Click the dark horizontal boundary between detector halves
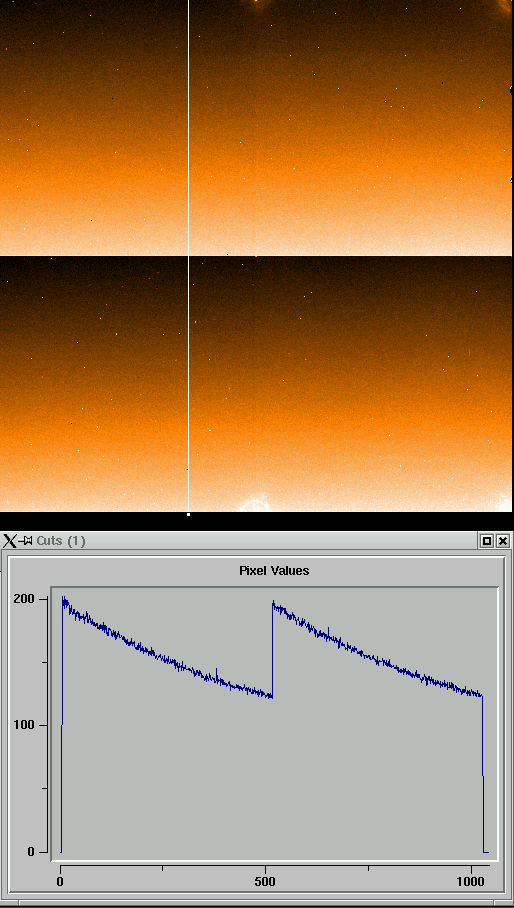 tap(256, 255)
